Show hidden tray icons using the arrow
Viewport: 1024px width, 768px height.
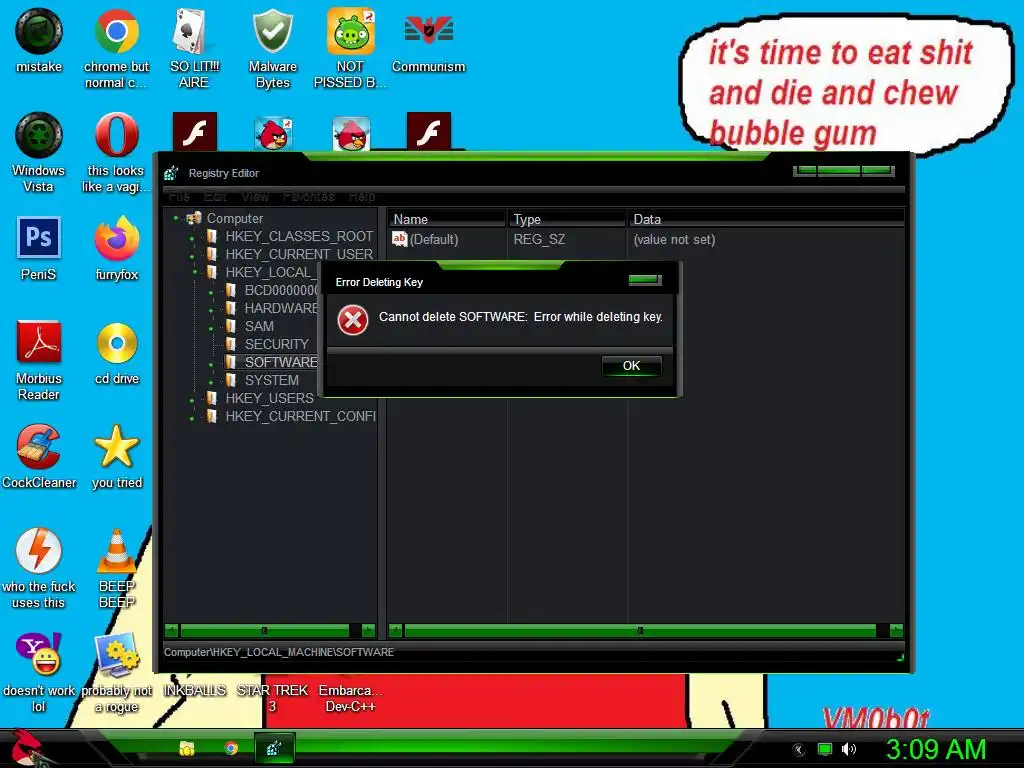tap(798, 750)
